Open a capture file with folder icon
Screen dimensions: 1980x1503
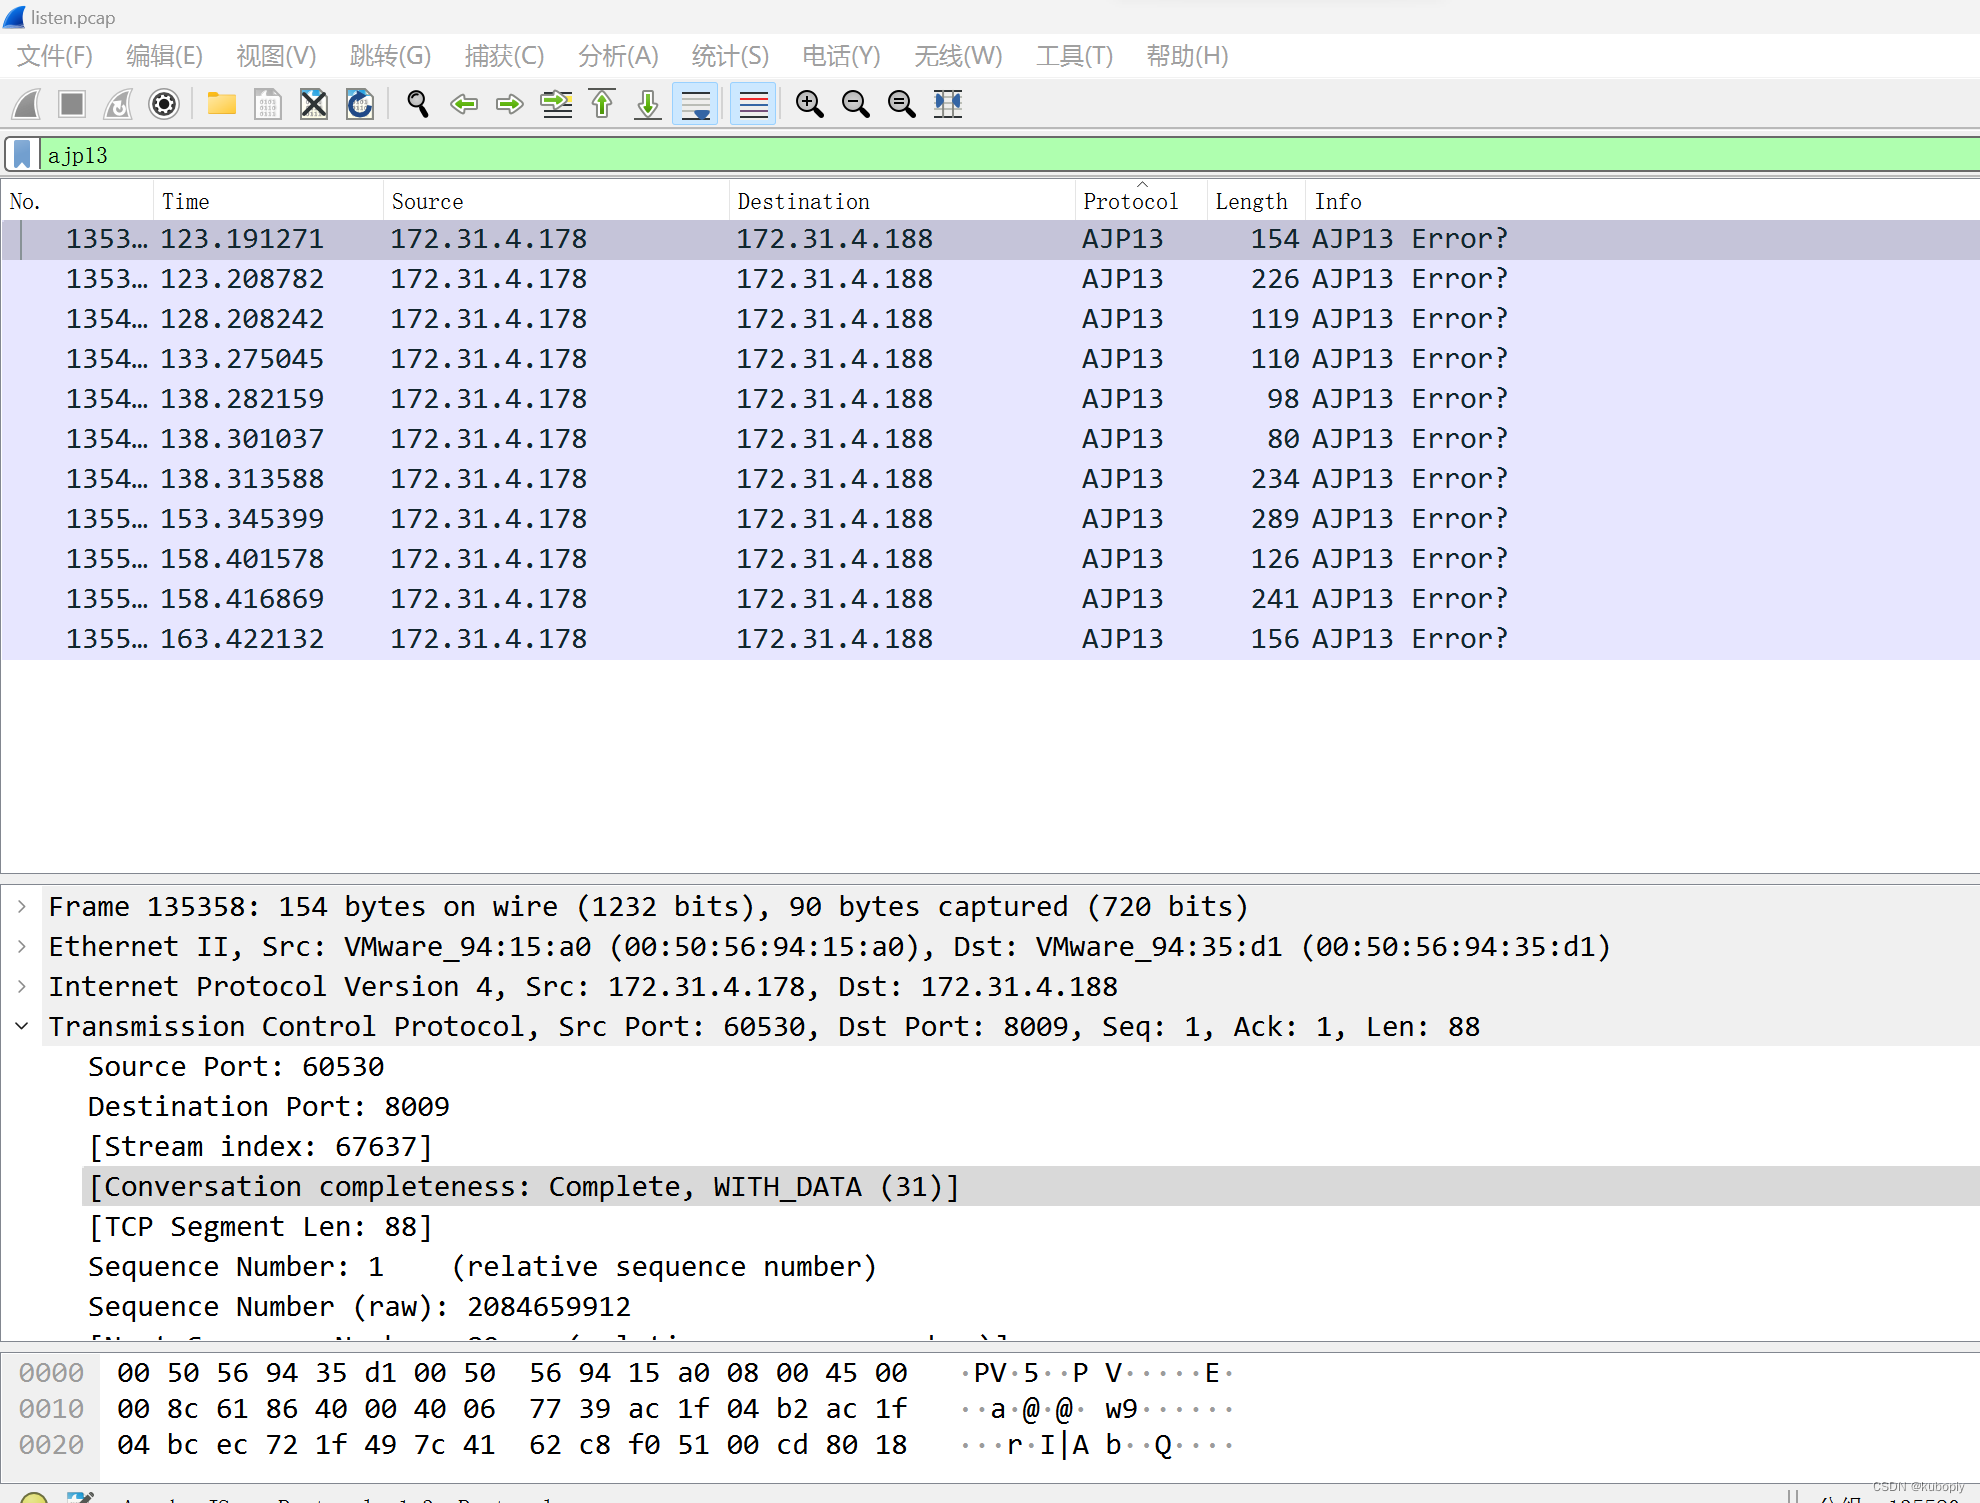coord(222,104)
